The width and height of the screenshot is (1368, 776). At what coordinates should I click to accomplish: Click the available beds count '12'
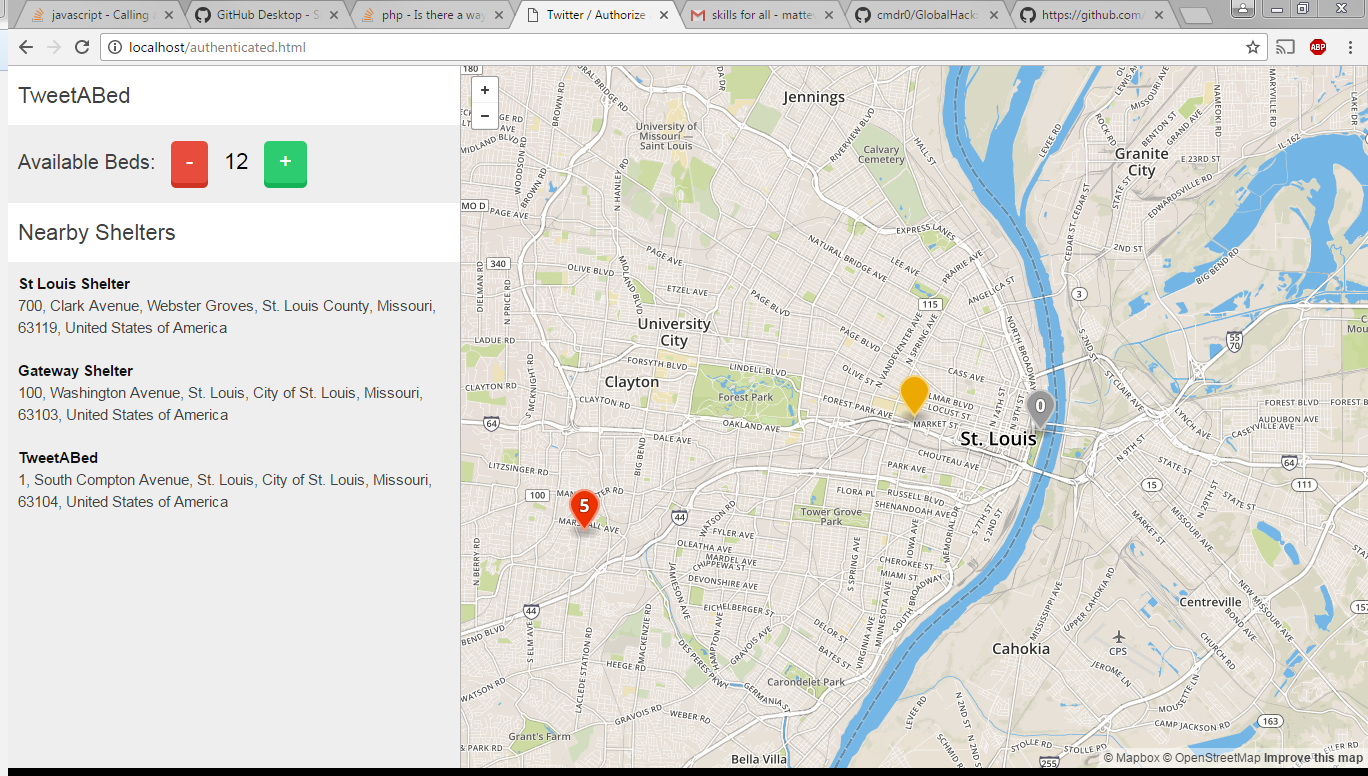[x=236, y=162]
